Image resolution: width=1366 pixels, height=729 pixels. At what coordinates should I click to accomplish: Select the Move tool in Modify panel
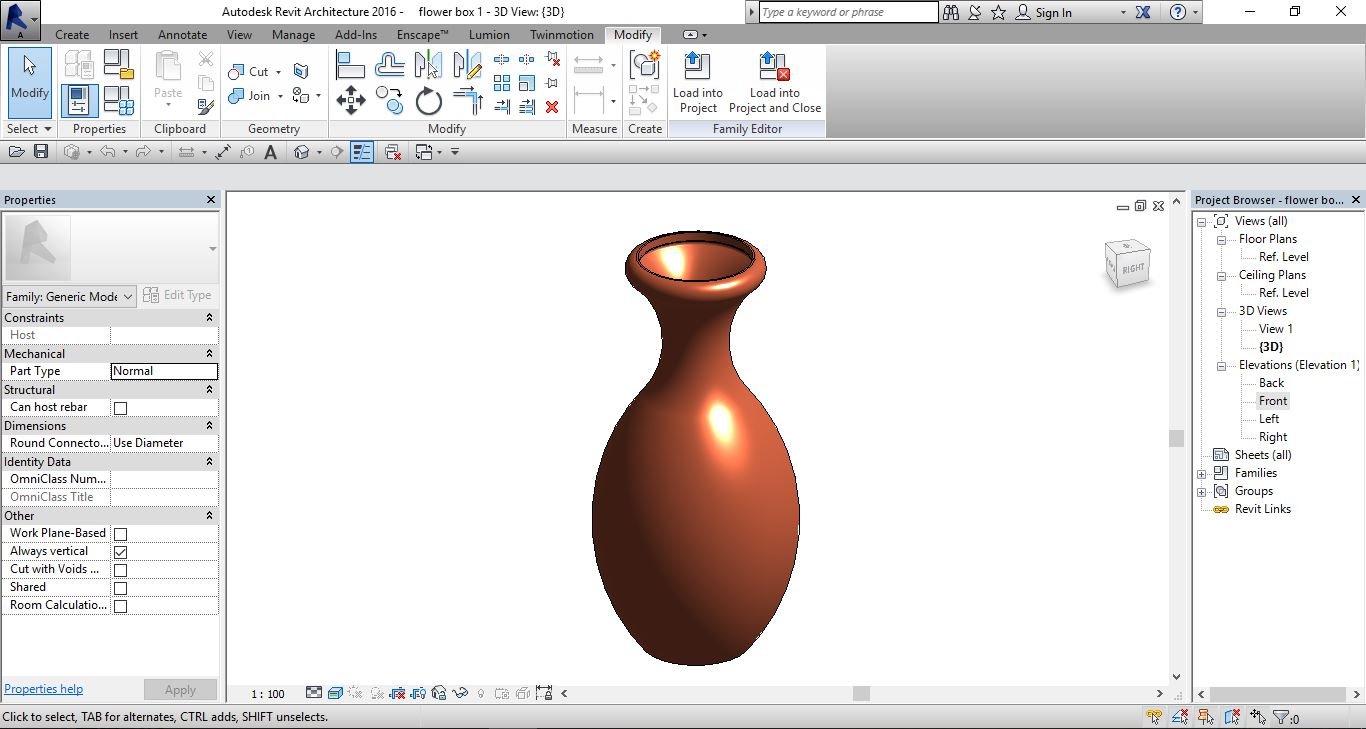[x=351, y=101]
